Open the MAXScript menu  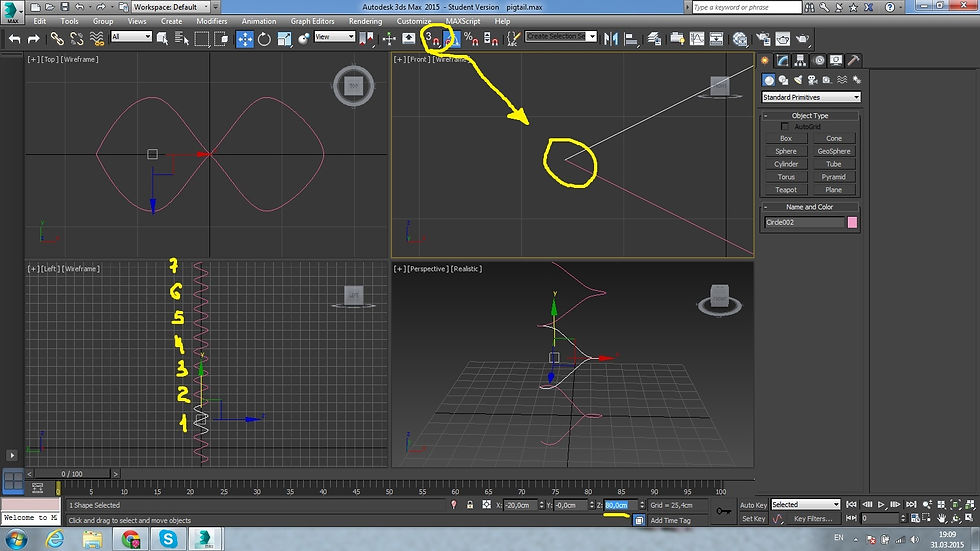pos(462,21)
